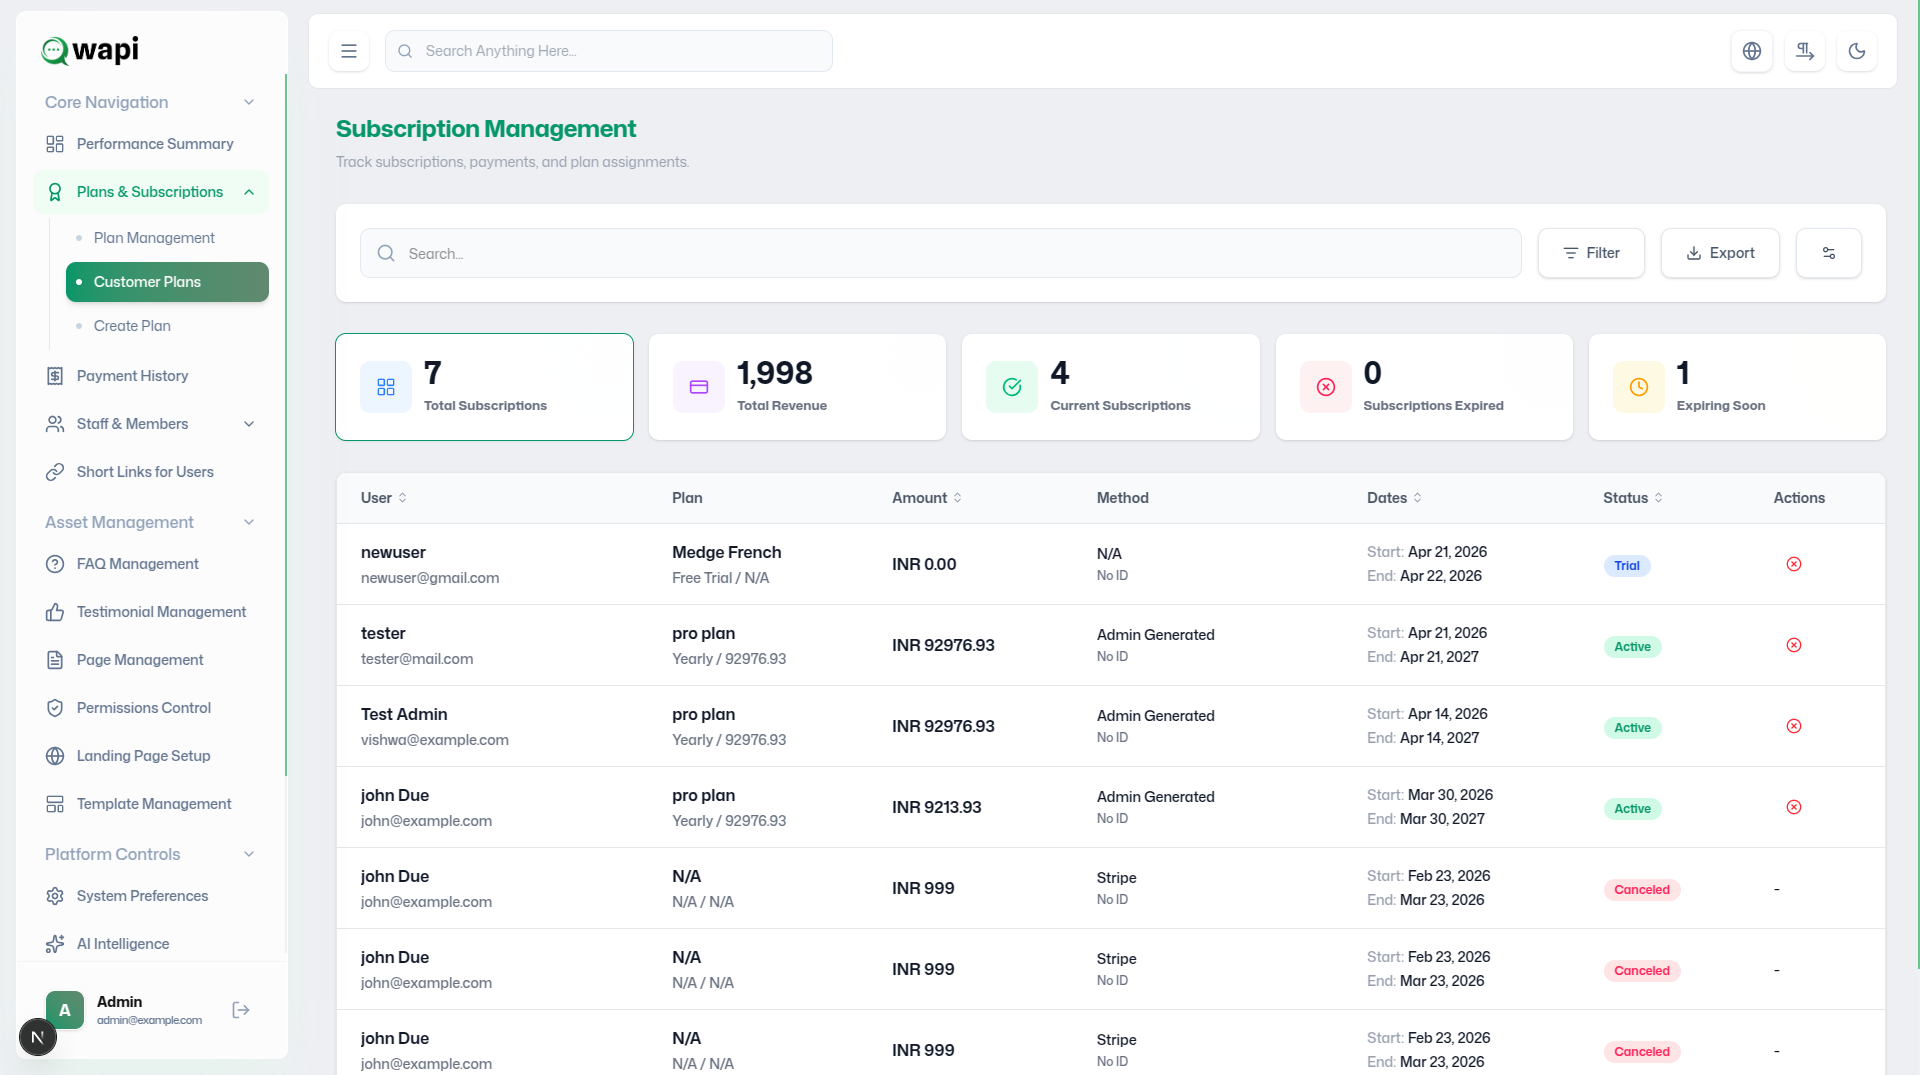The width and height of the screenshot is (1920, 1075).
Task: Open Short Links for Users
Action: [151, 472]
